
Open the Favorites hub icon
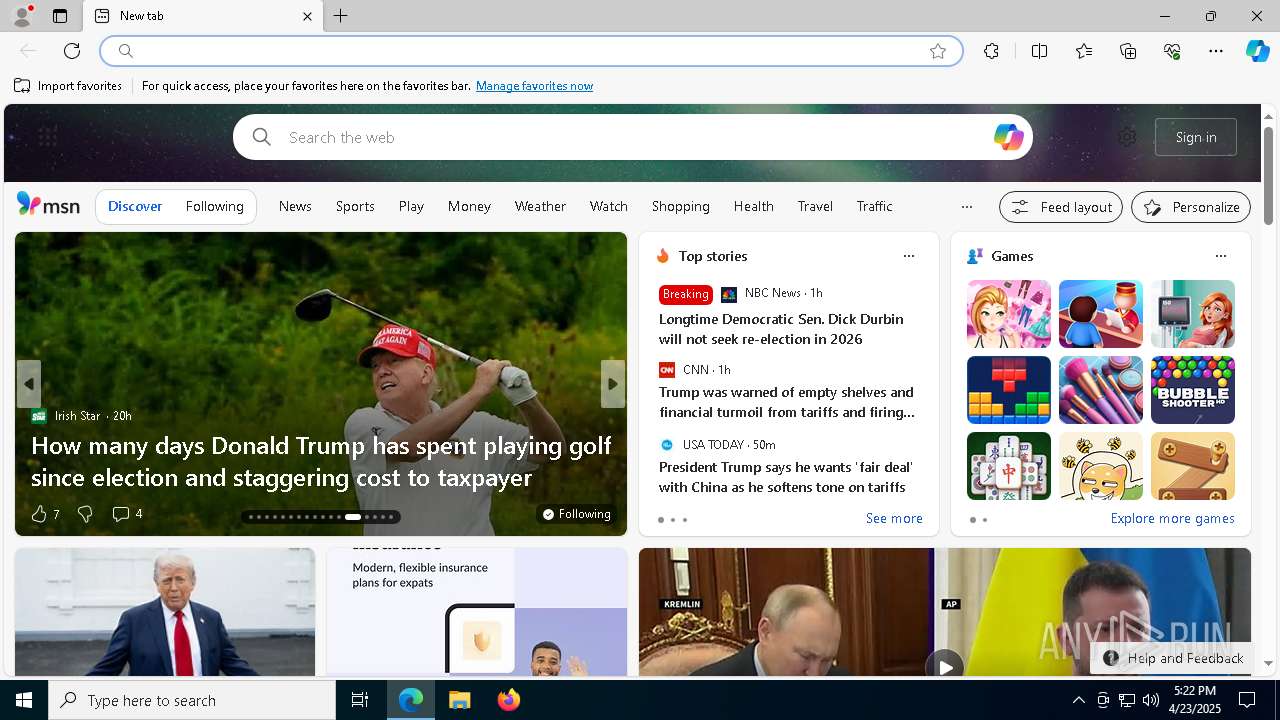(1084, 51)
